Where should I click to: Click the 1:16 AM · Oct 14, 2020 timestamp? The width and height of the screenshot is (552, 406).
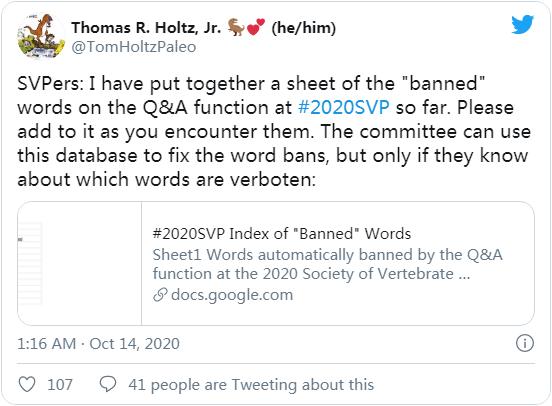click(99, 344)
